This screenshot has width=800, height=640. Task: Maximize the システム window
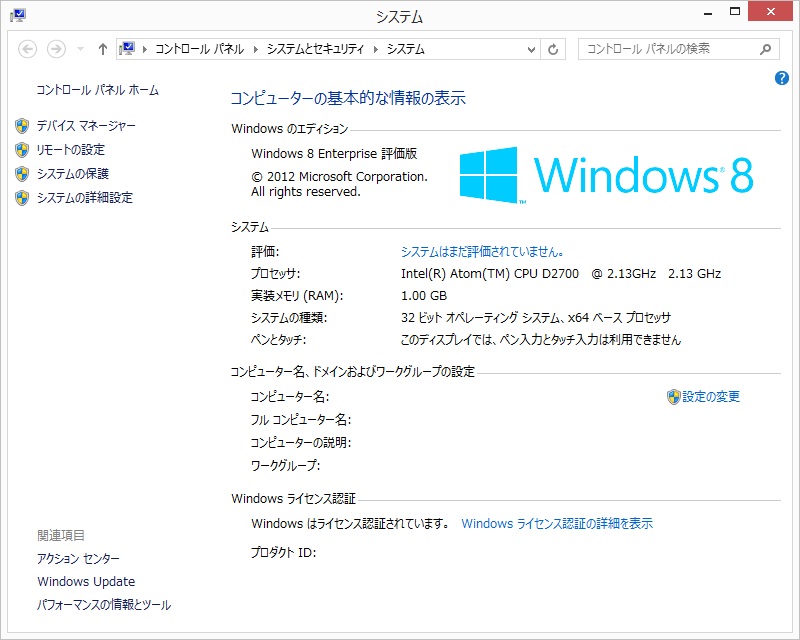[735, 12]
